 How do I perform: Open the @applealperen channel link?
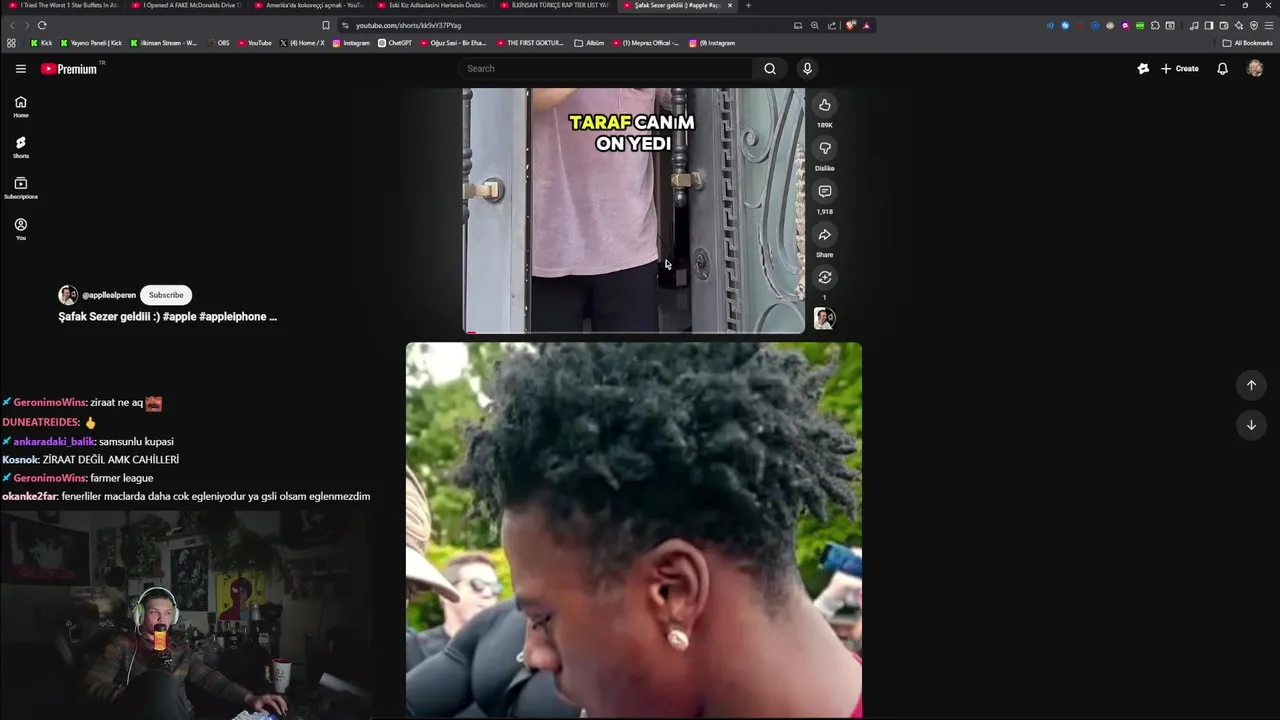(109, 295)
